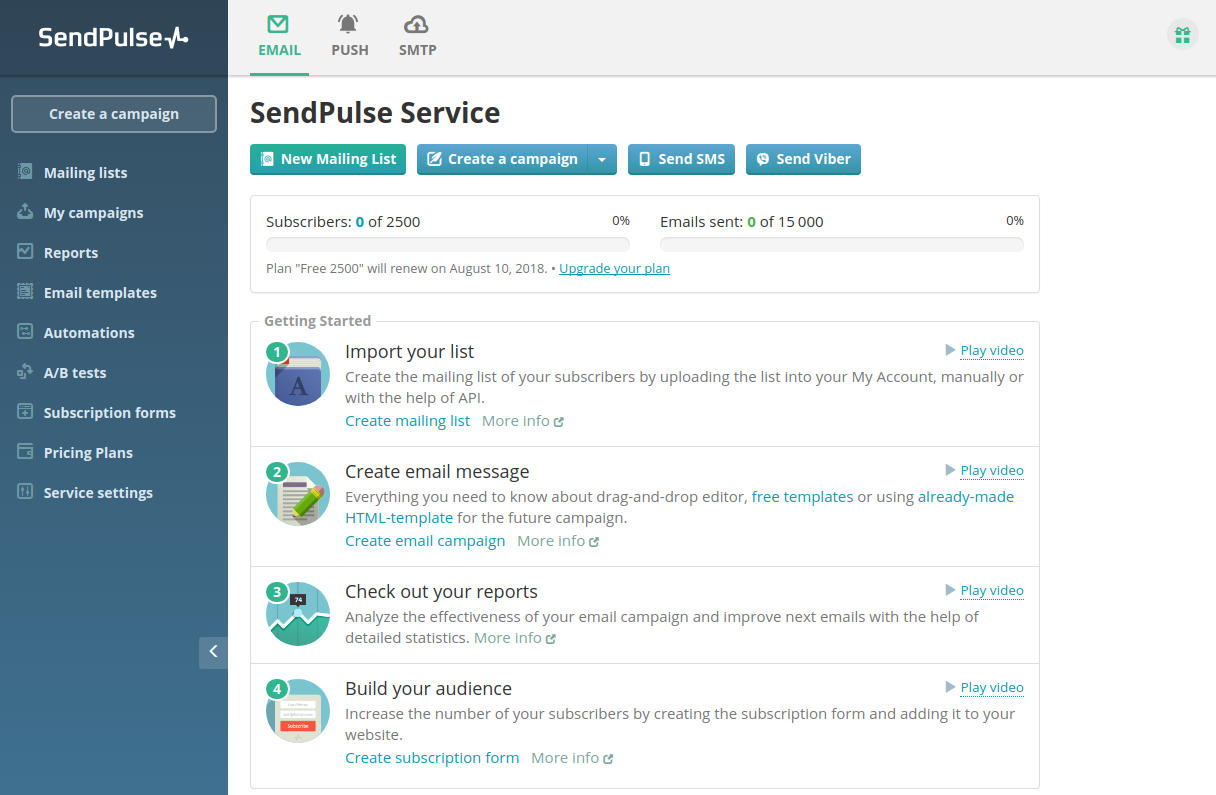Open the Upgrade your plan link
The height and width of the screenshot is (795, 1216).
[x=614, y=268]
